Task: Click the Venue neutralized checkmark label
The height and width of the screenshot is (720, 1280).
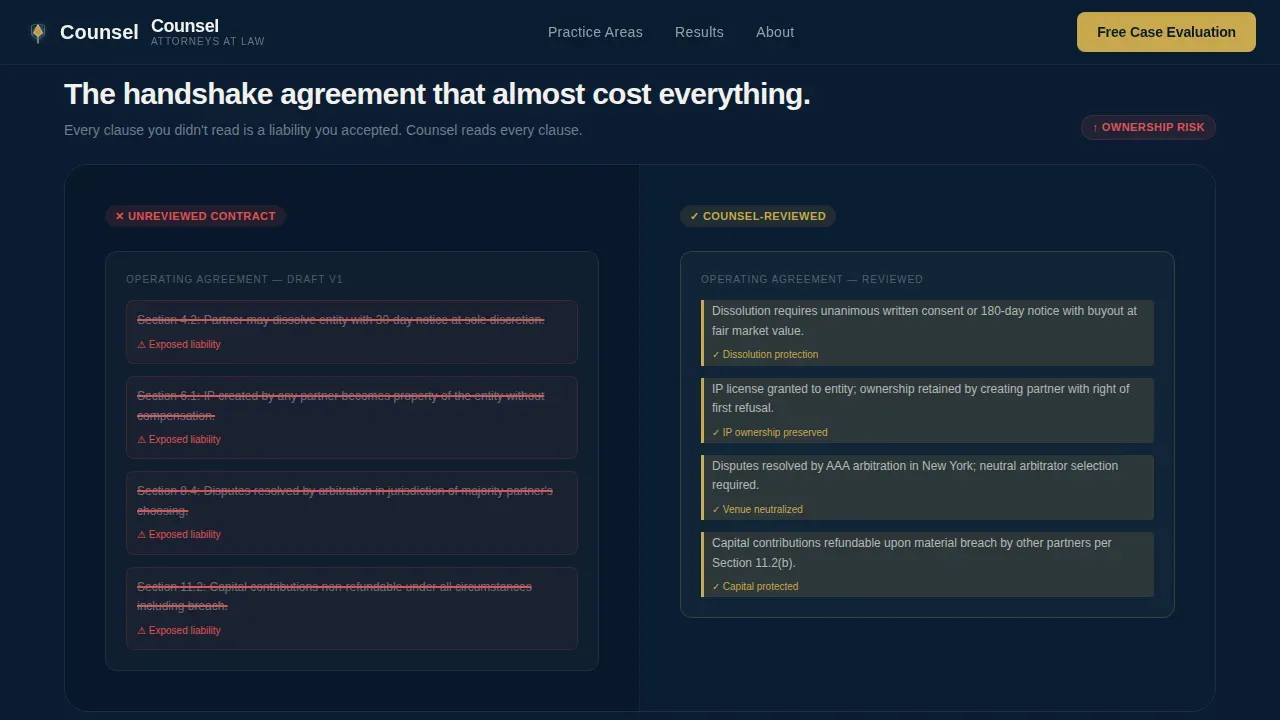Action: 757,510
